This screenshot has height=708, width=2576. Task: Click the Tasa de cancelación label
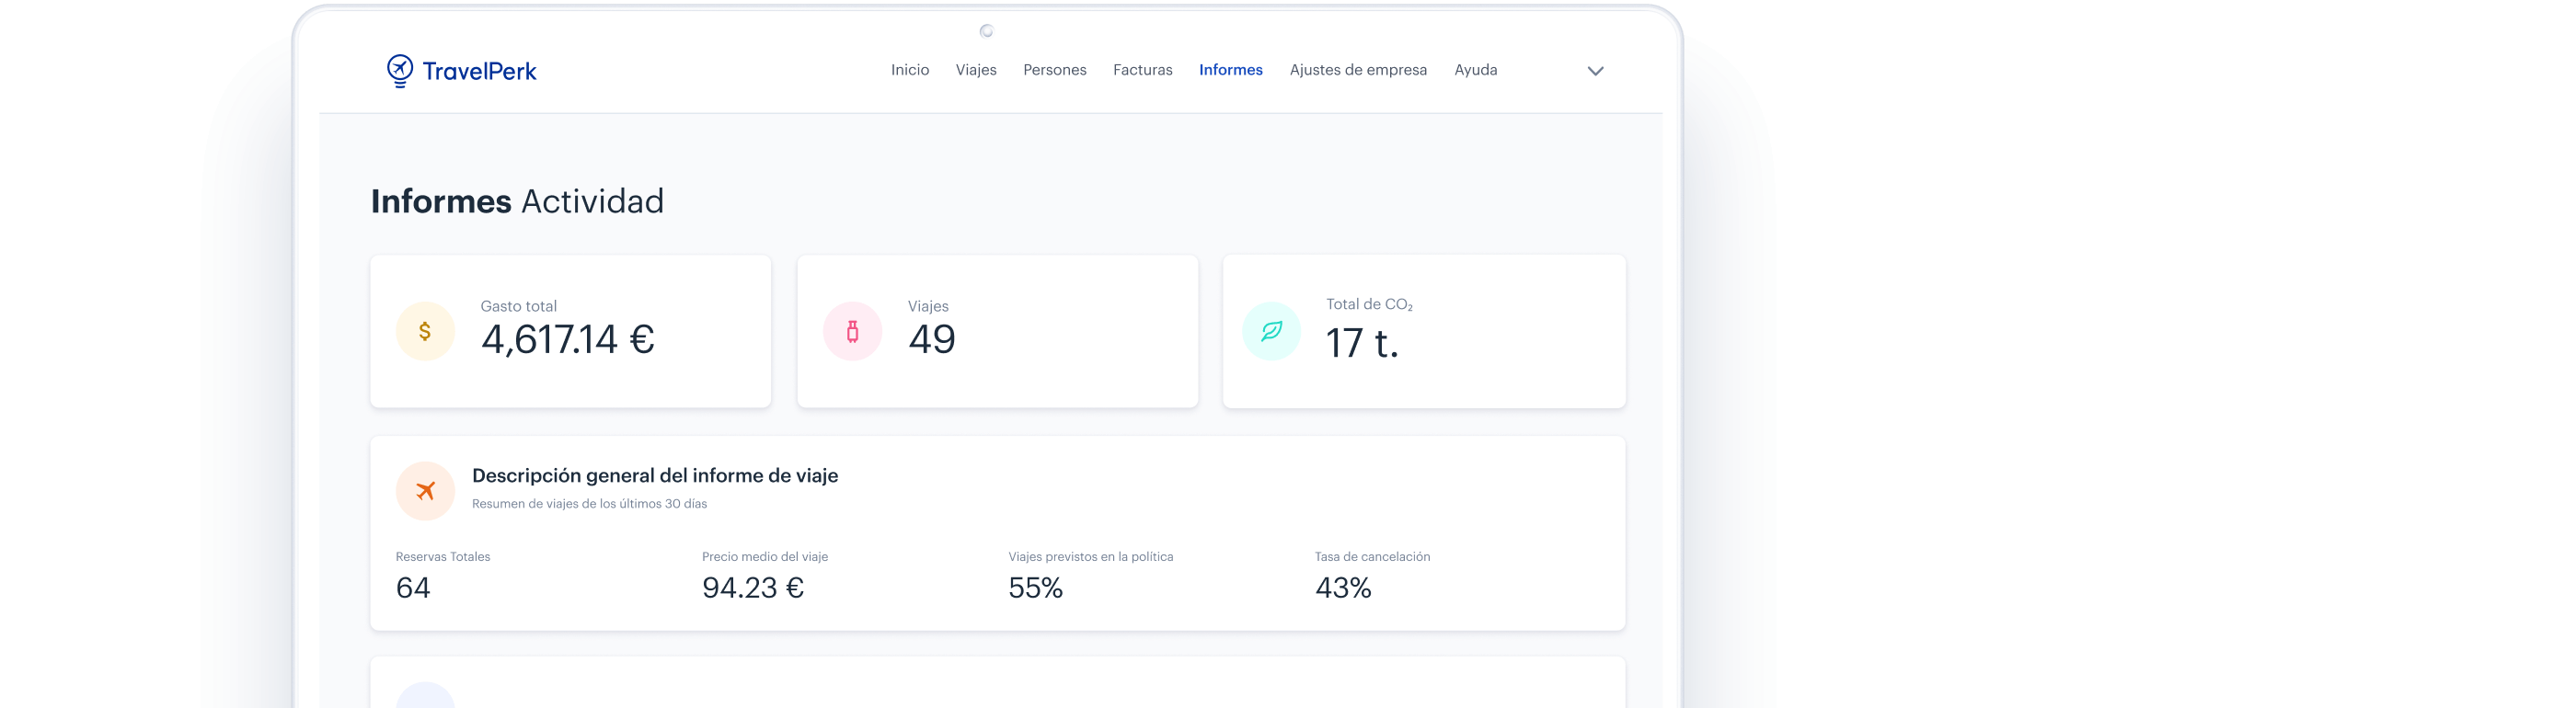[1372, 557]
